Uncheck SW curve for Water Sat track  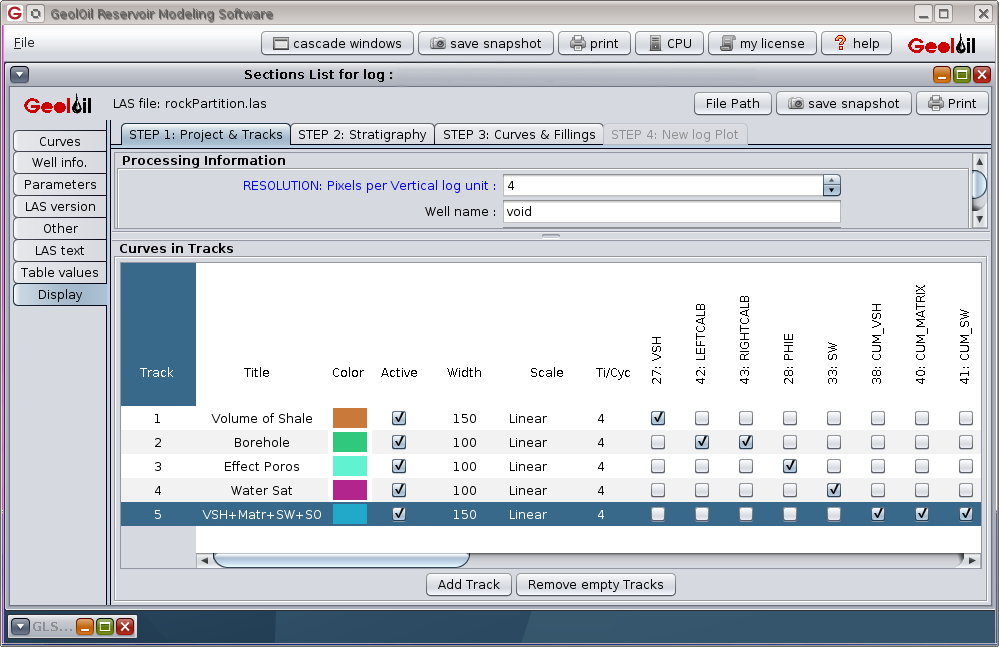click(834, 490)
